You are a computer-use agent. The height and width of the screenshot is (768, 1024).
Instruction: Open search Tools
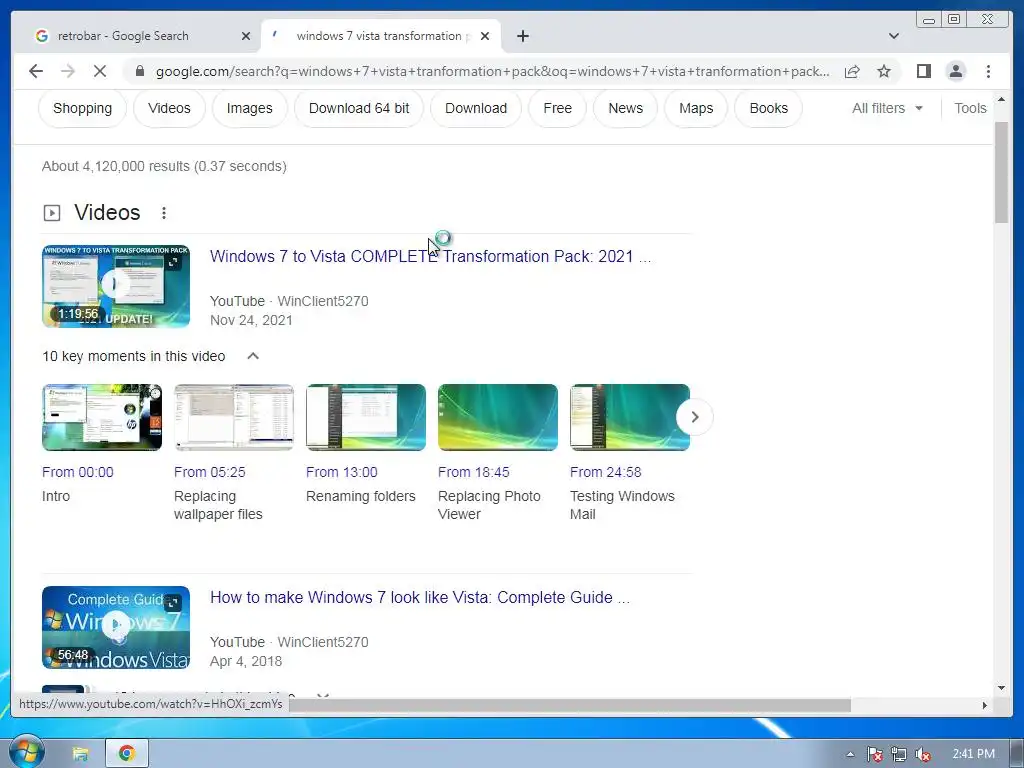tap(970, 108)
